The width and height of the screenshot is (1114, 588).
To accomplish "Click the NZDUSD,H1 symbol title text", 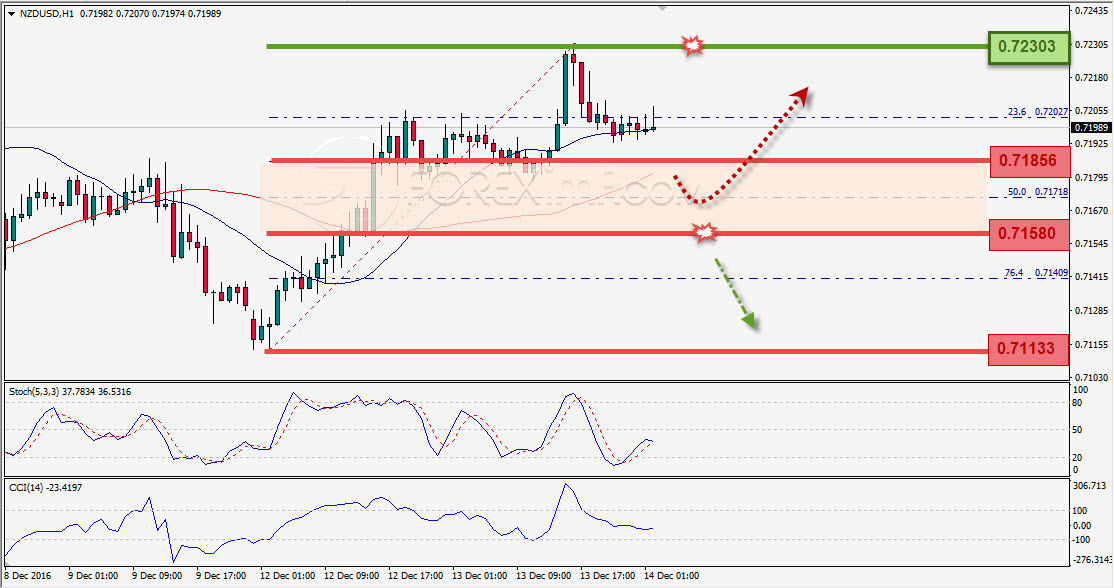I will [47, 13].
